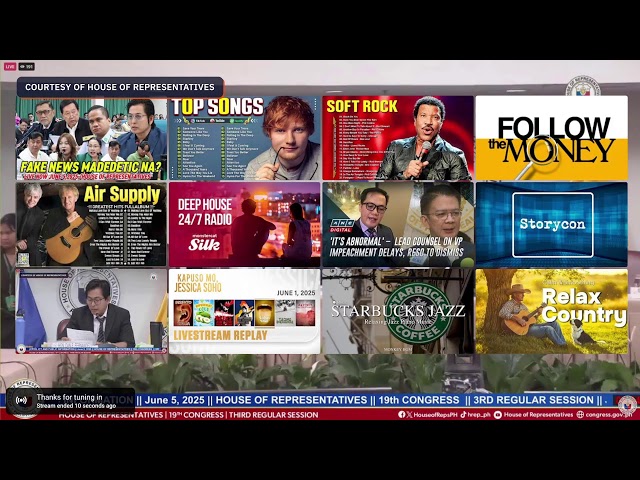Click the YouTube House of Representatives label
The height and width of the screenshot is (480, 640).
(538, 415)
